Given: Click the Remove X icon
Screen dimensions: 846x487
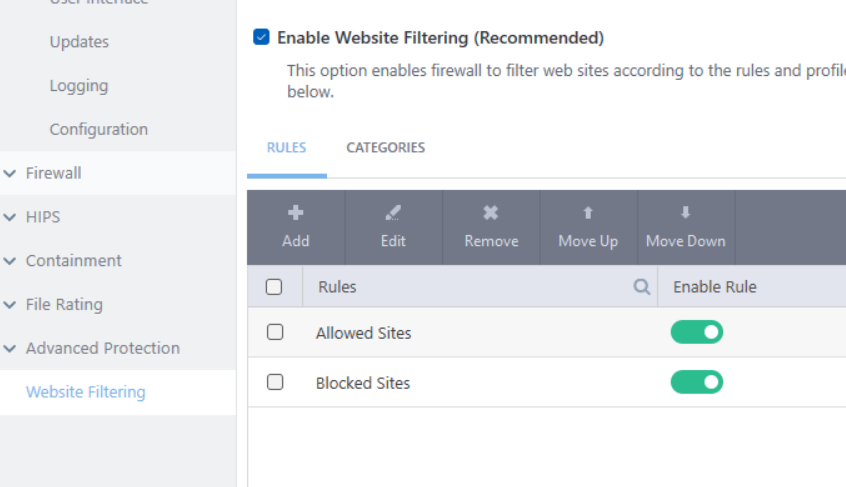Looking at the screenshot, I should coord(491,213).
